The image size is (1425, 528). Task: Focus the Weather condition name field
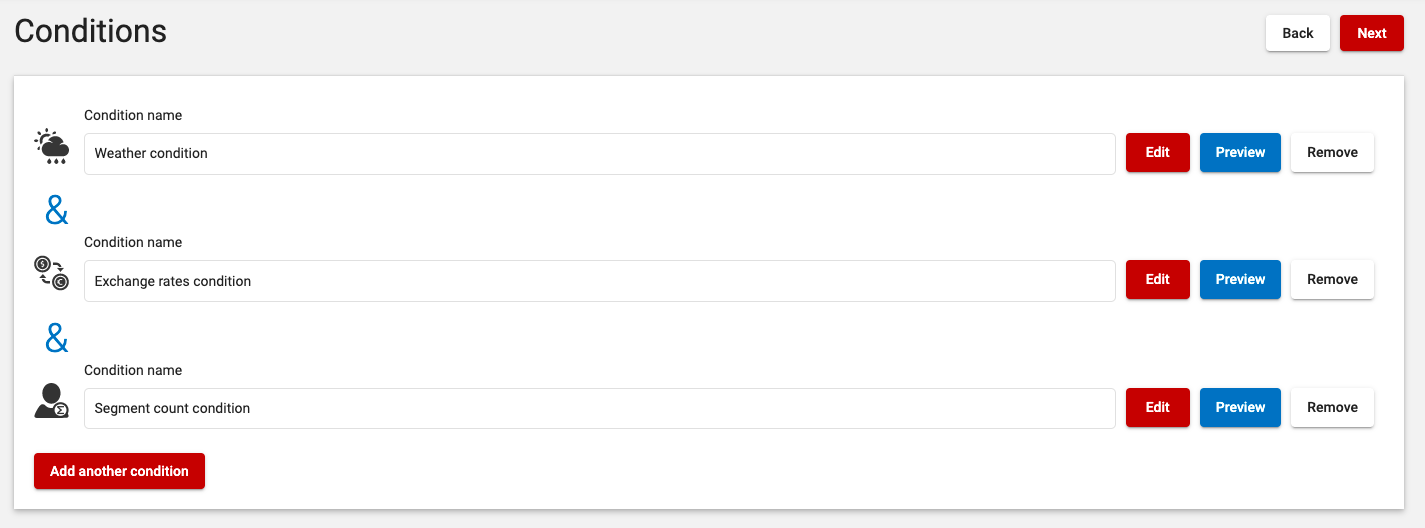(x=600, y=154)
